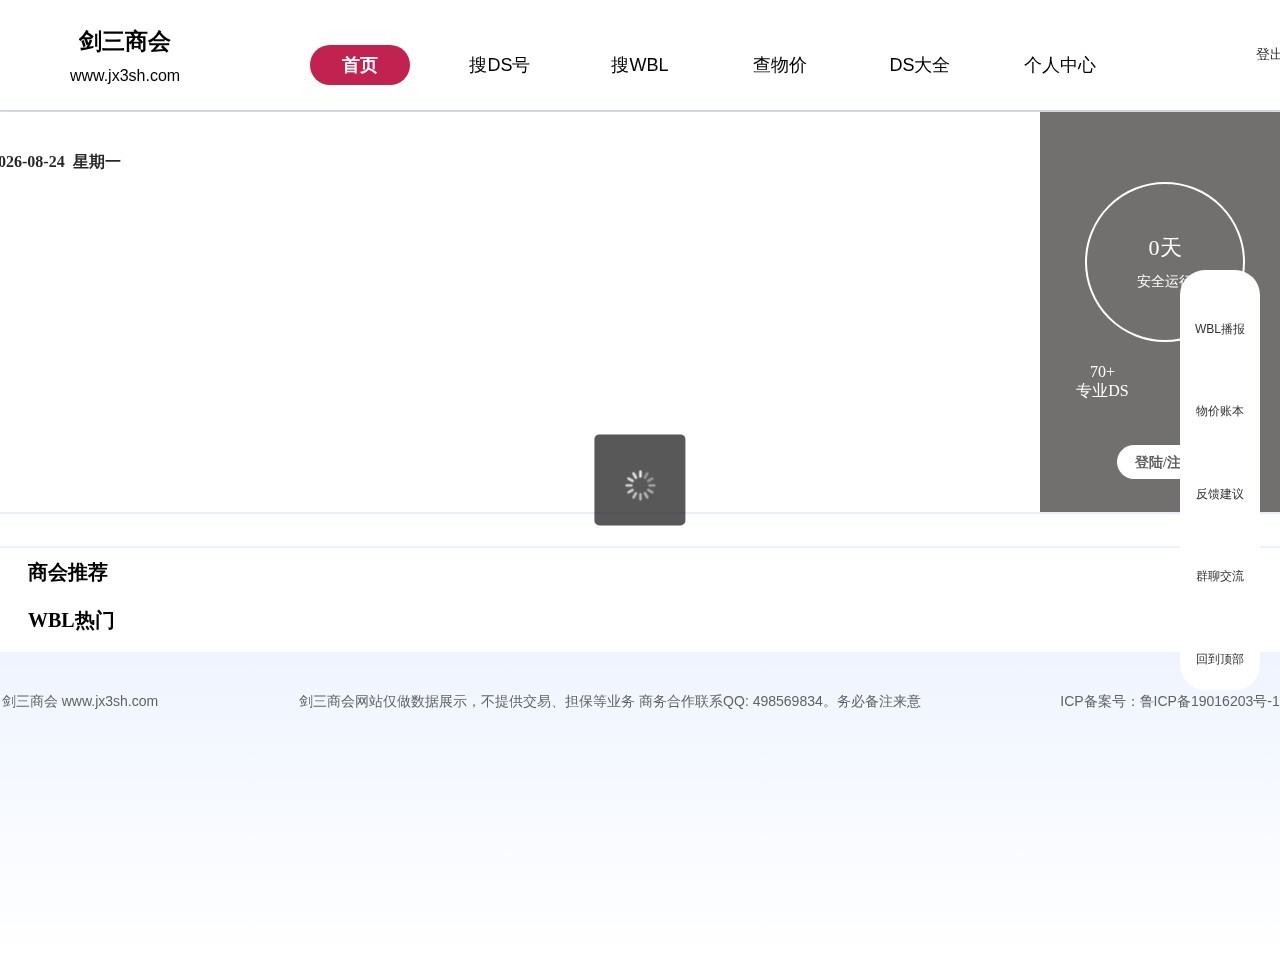
Task: Click the 登出 link
Action: (1268, 54)
